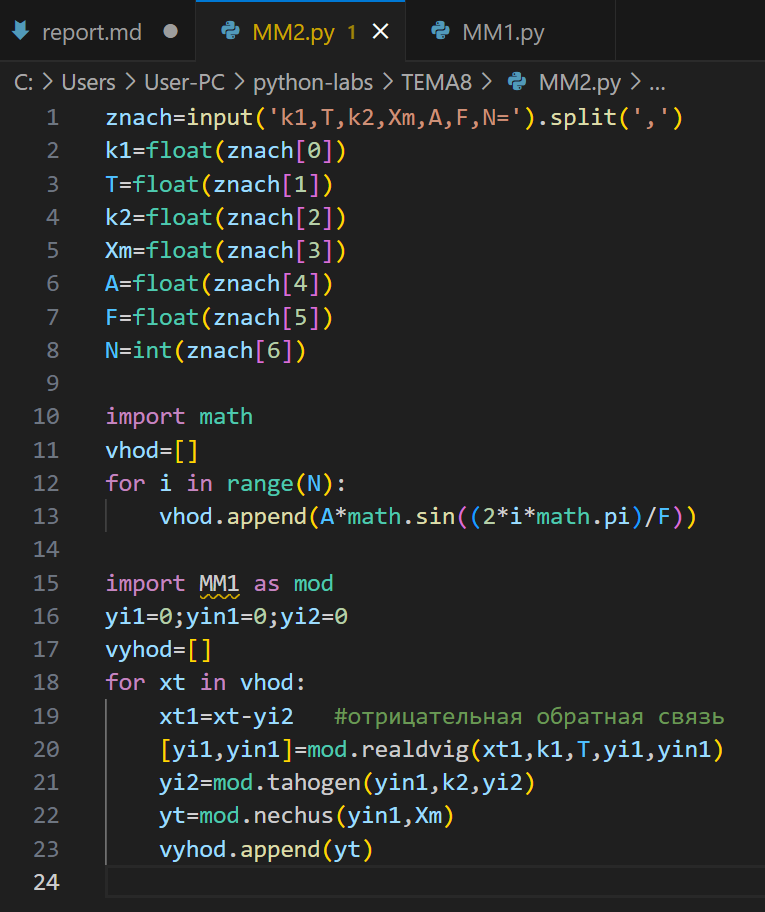Open the C: breadcrumb dropdown

(23, 82)
